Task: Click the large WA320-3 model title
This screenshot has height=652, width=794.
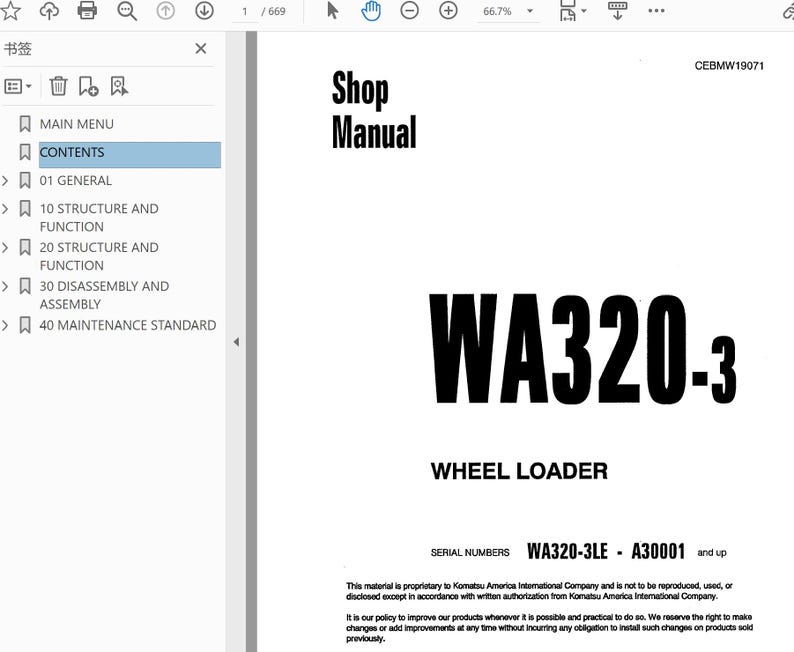Action: (x=583, y=349)
